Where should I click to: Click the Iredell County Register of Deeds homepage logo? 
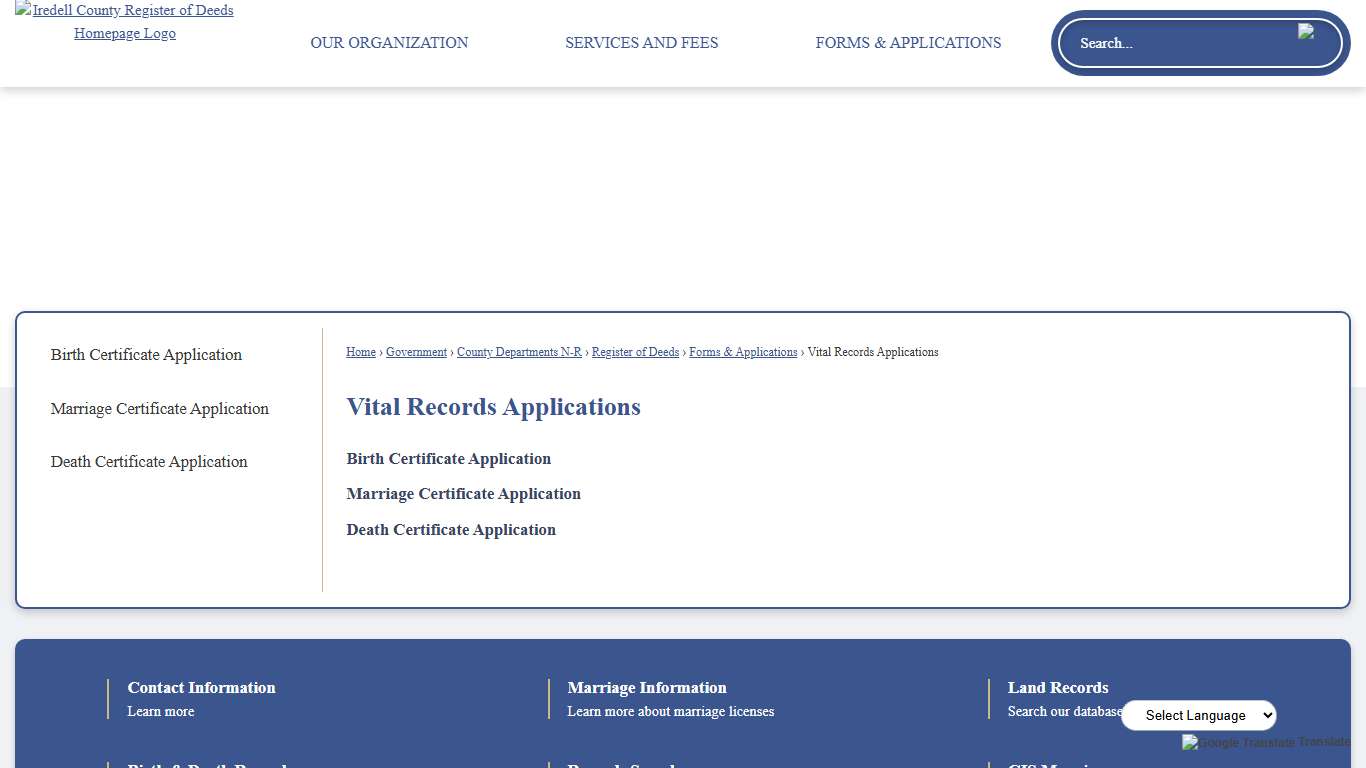[x=124, y=21]
